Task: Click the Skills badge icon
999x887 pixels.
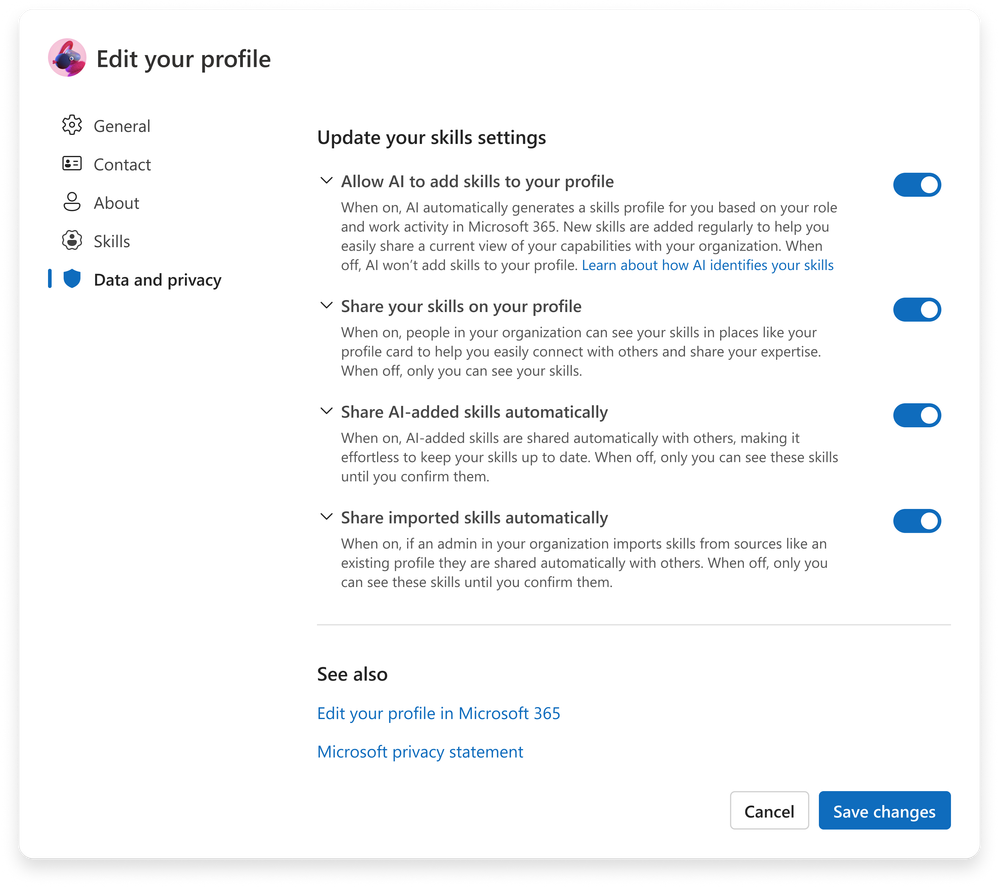Action: 71,241
